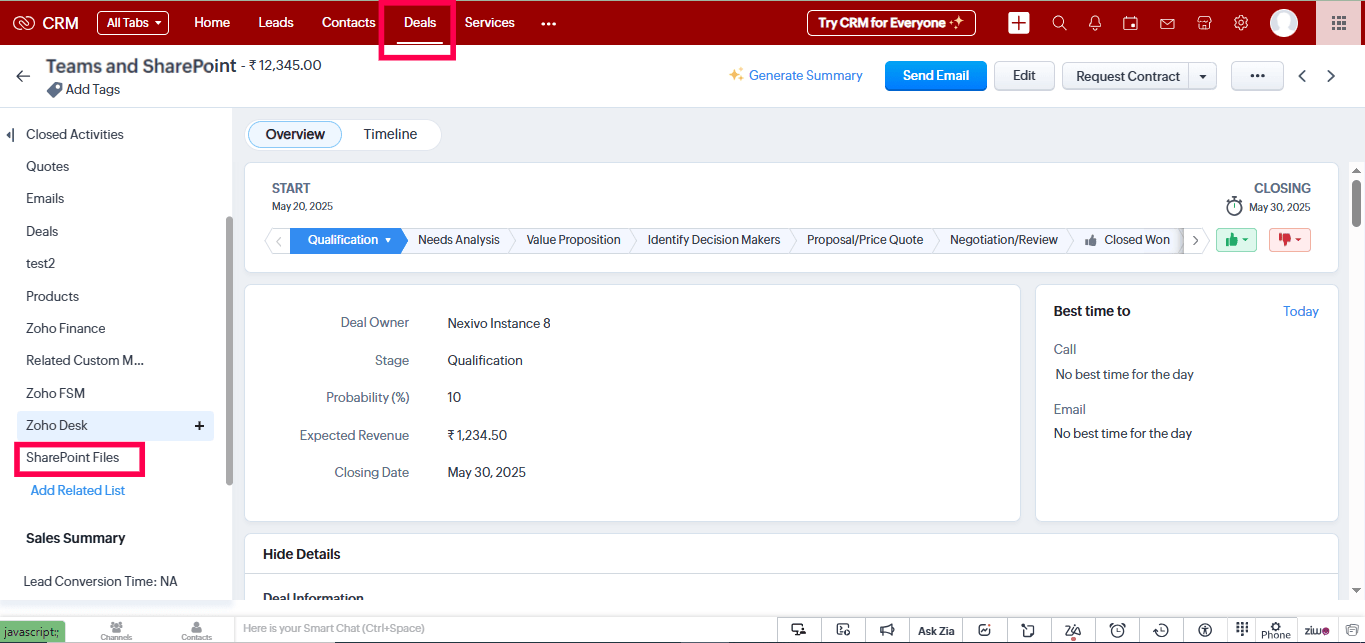
Task: Open the marketplace store icon
Action: (x=1204, y=23)
